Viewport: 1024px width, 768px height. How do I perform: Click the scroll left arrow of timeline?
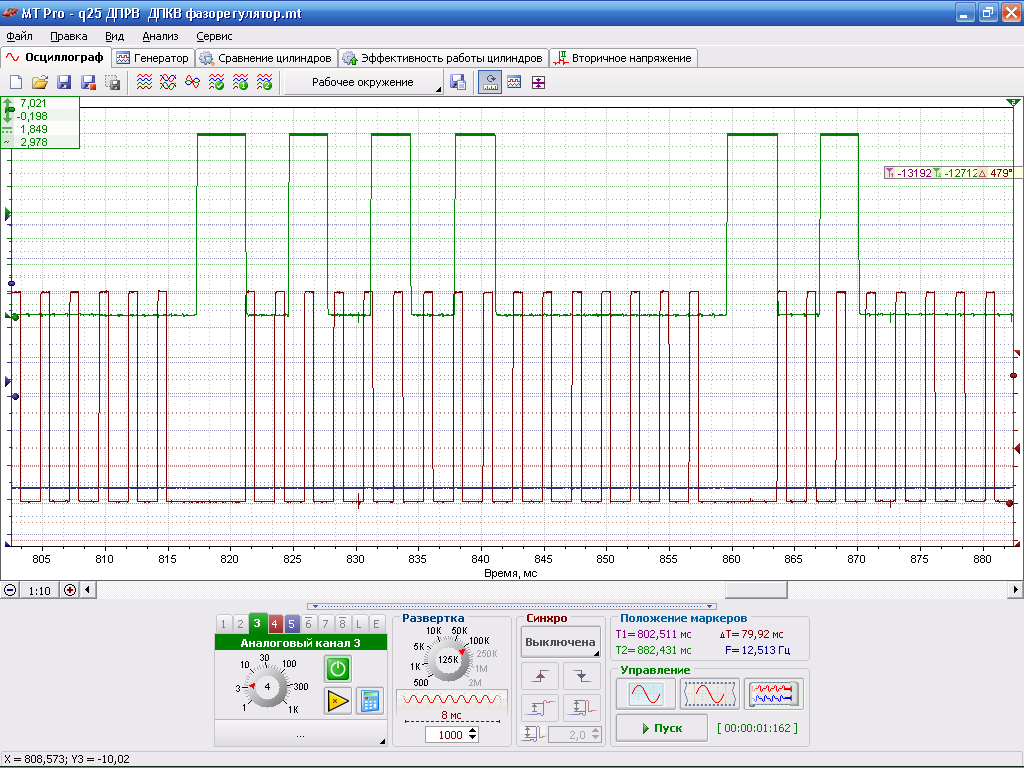[88, 590]
